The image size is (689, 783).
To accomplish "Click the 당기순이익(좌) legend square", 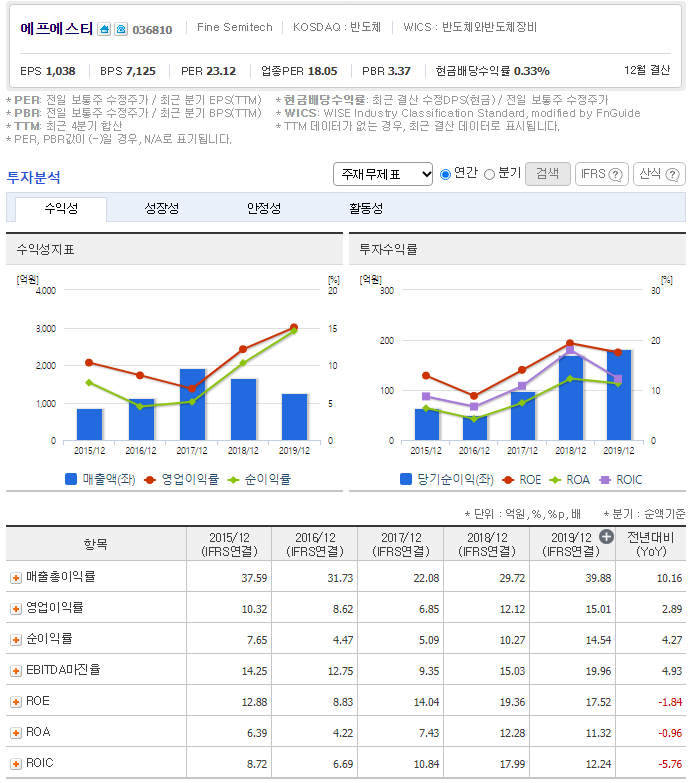I will pos(406,479).
